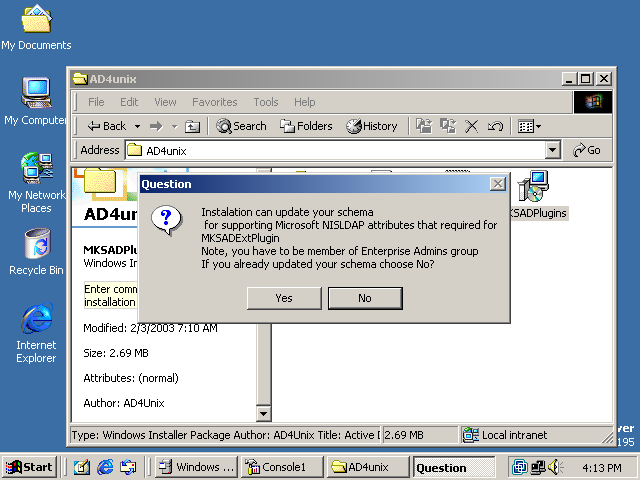Click No in the Question dialog
Viewport: 640px width, 480px height.
(365, 298)
